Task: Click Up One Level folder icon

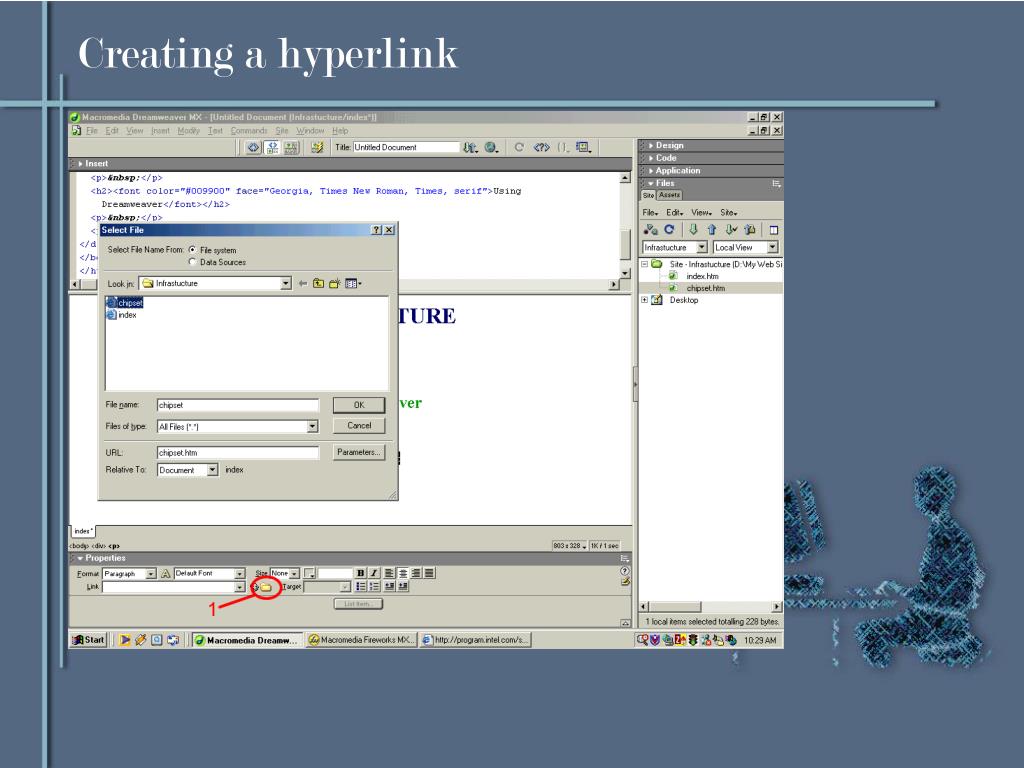Action: (319, 283)
